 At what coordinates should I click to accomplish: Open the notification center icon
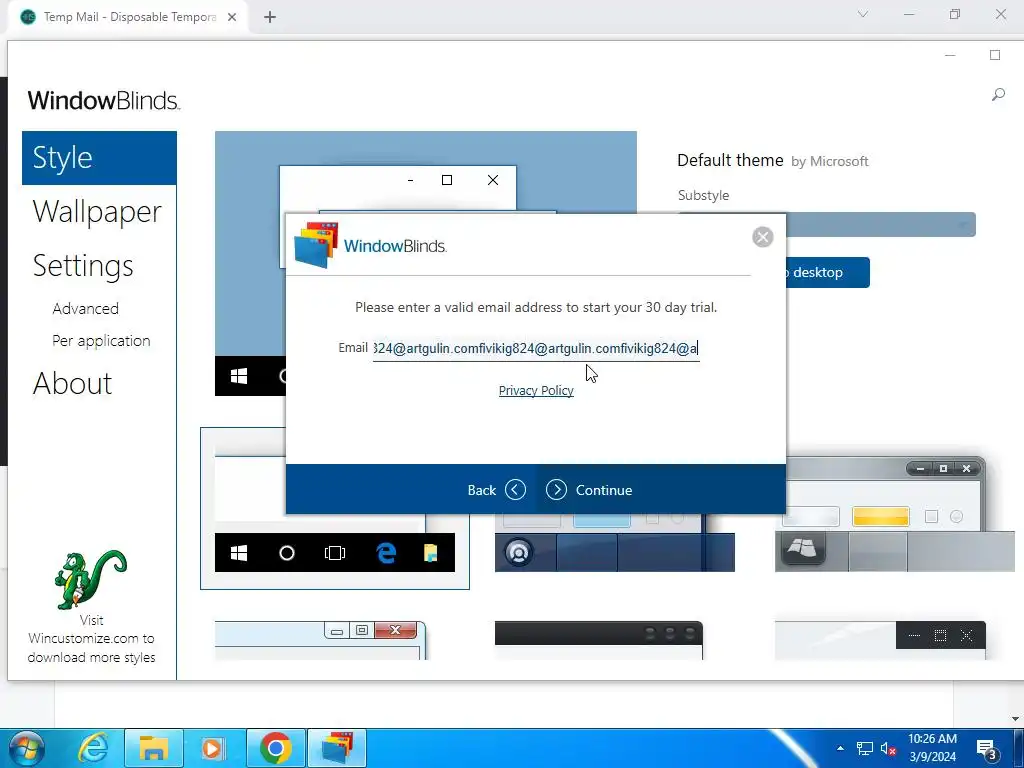click(x=986, y=750)
